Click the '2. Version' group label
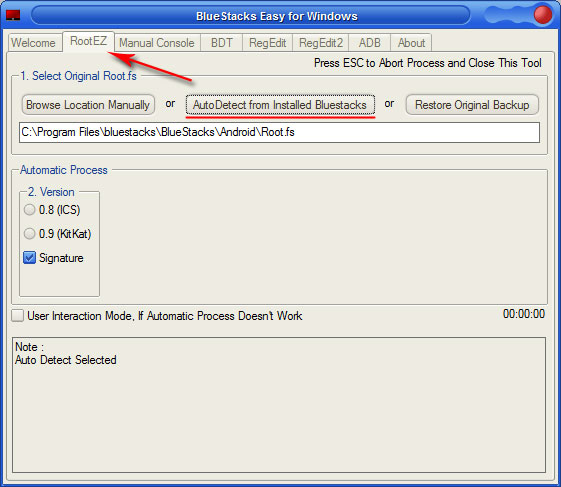The width and height of the screenshot is (561, 487). pyautogui.click(x=51, y=192)
